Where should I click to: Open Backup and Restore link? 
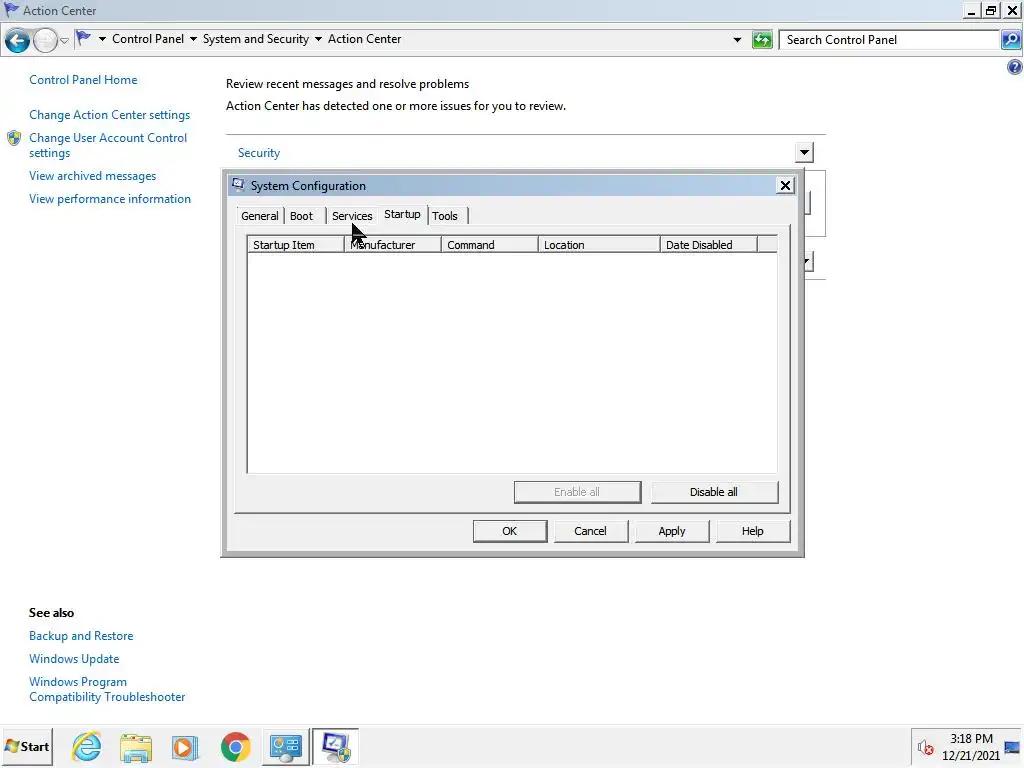(81, 636)
